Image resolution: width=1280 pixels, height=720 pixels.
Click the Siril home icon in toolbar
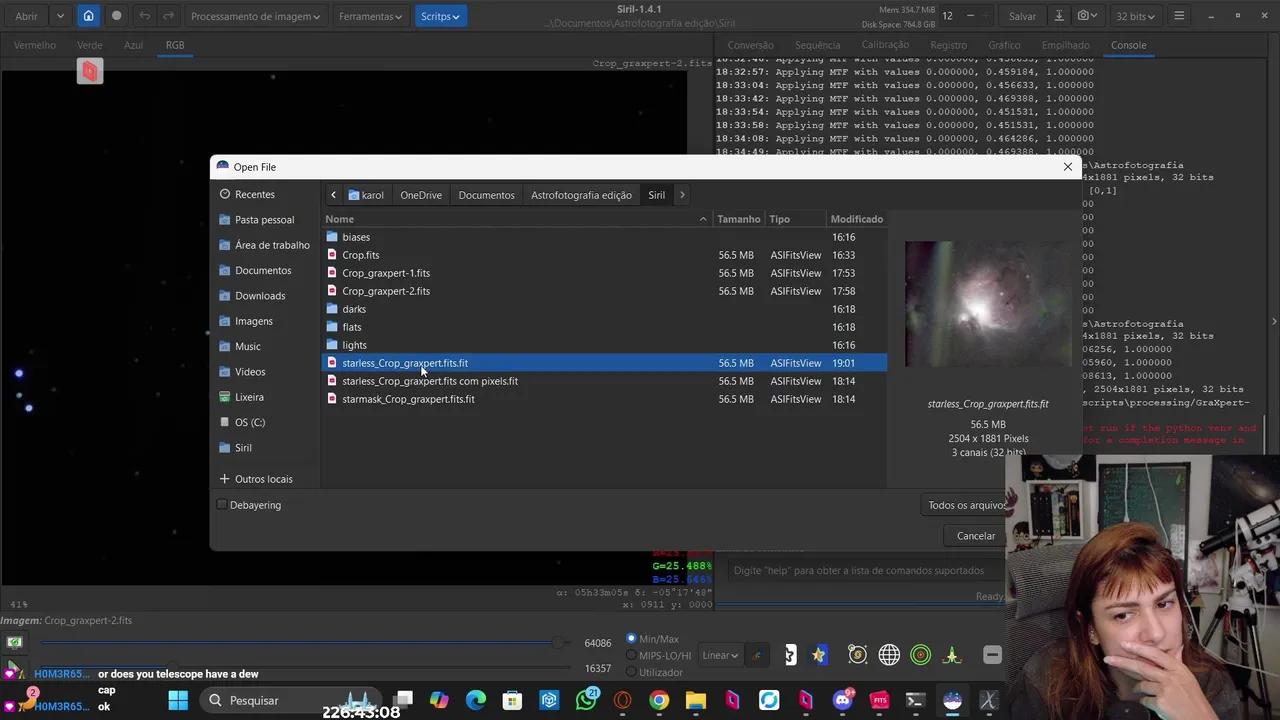tap(88, 16)
